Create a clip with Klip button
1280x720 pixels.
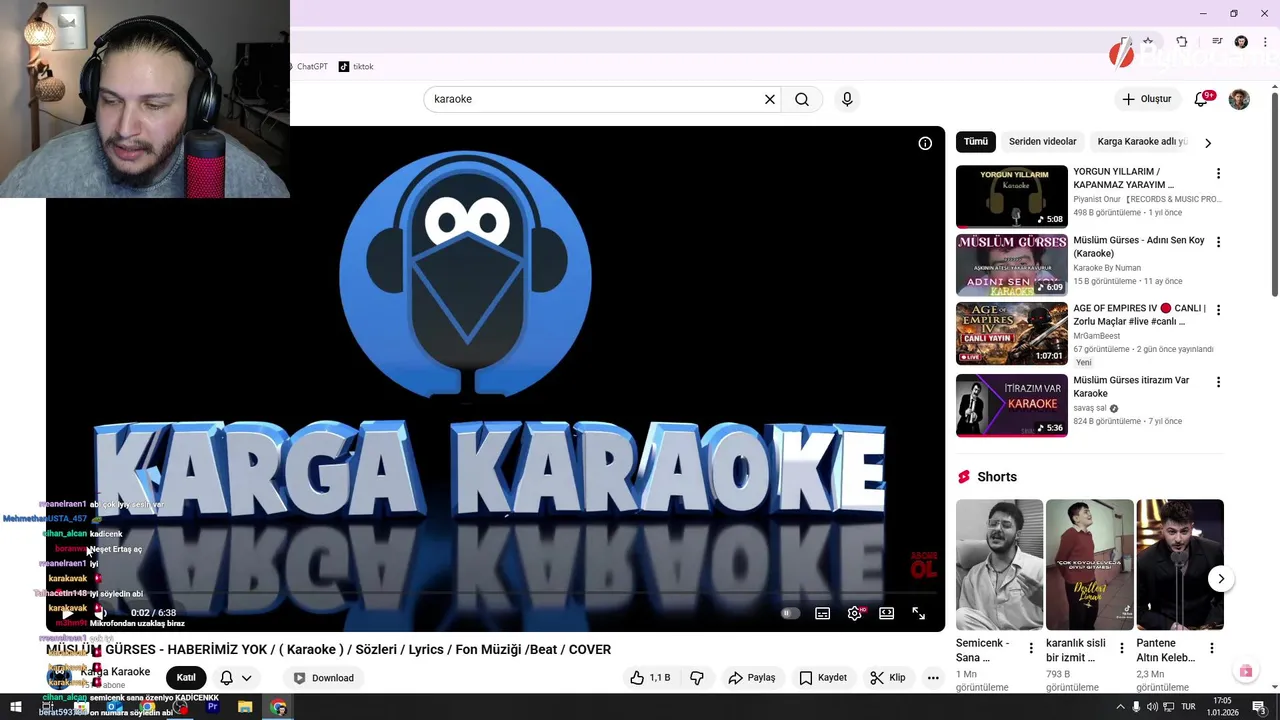(x=888, y=678)
